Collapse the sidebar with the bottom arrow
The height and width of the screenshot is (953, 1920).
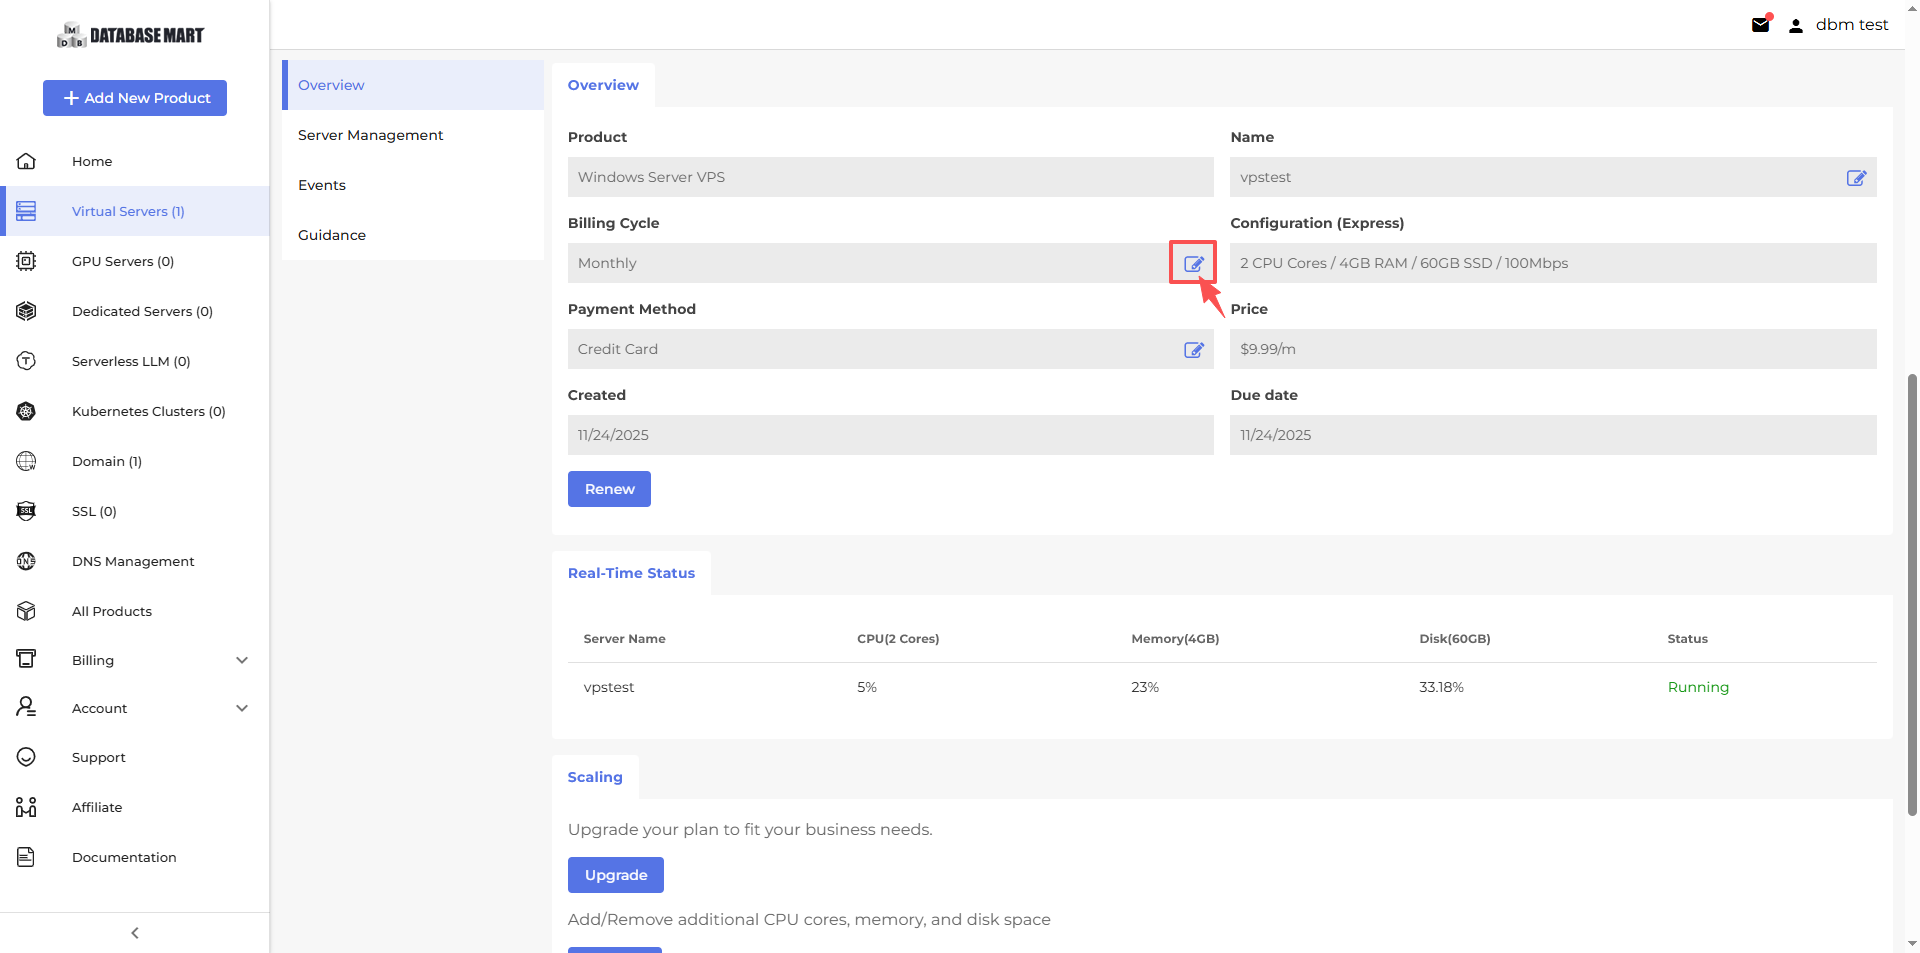[x=135, y=933]
